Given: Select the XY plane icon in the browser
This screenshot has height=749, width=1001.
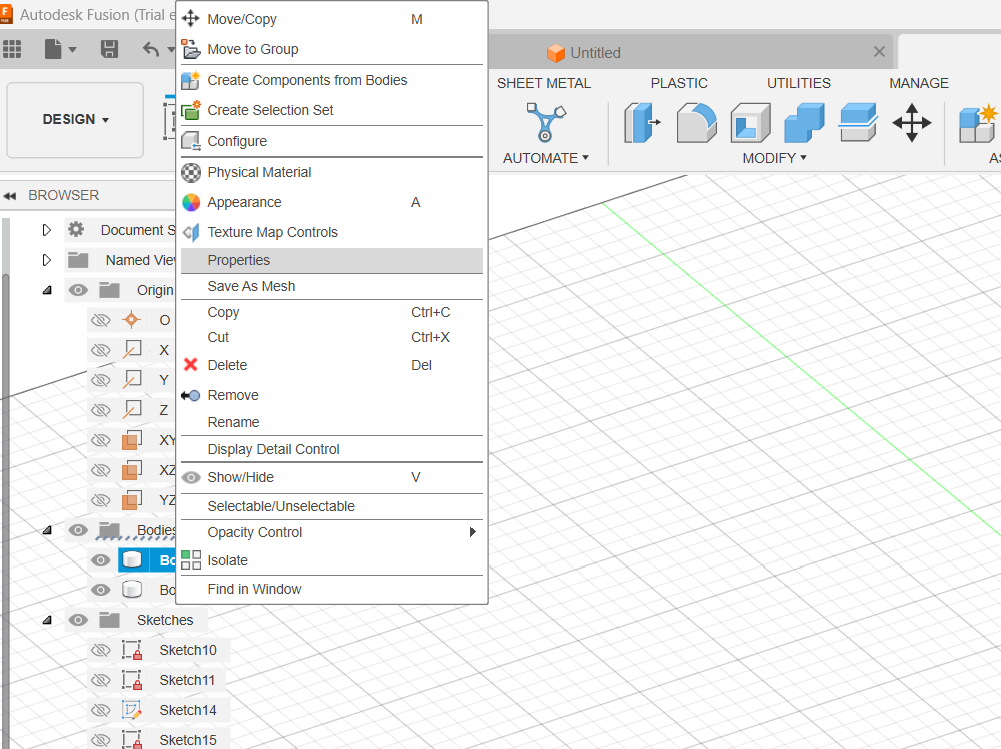Looking at the screenshot, I should (132, 440).
